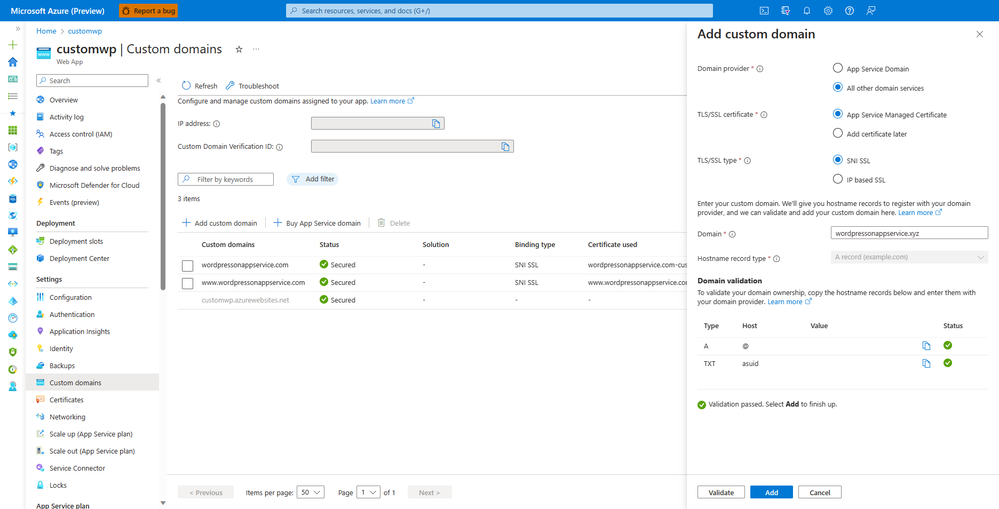Open Cloud Shell icon in top bar
The width and height of the screenshot is (999, 509).
click(x=764, y=10)
